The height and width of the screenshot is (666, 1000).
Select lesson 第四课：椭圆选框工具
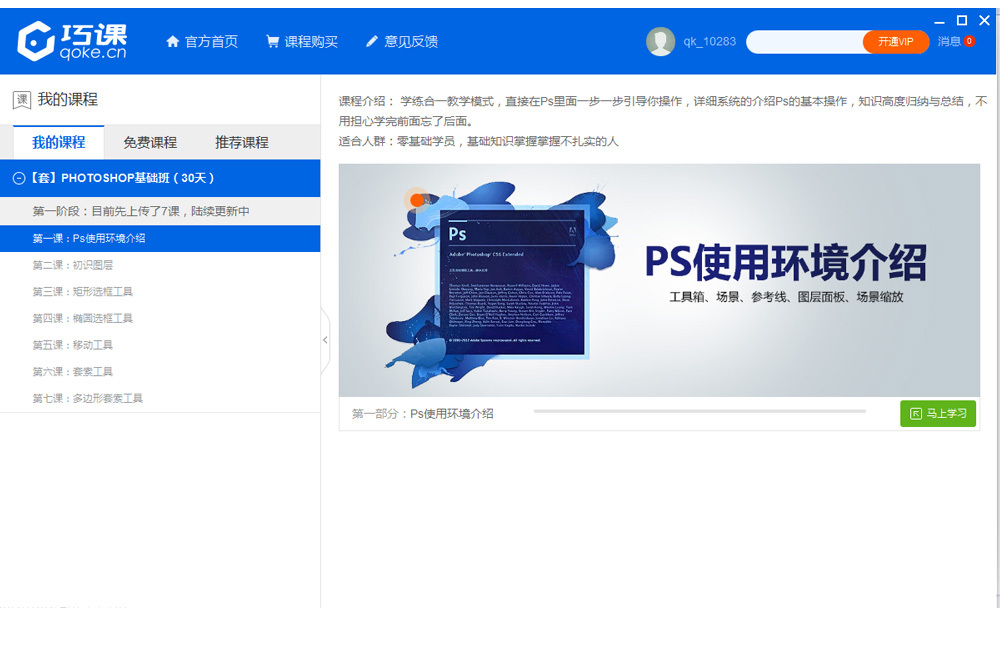(x=82, y=318)
